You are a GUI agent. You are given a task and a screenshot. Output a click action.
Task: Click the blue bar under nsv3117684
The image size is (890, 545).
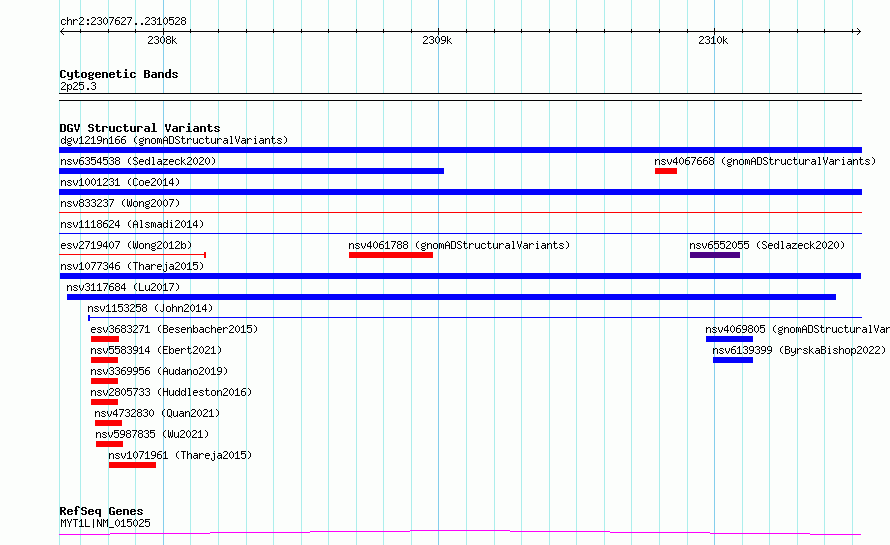coord(451,297)
